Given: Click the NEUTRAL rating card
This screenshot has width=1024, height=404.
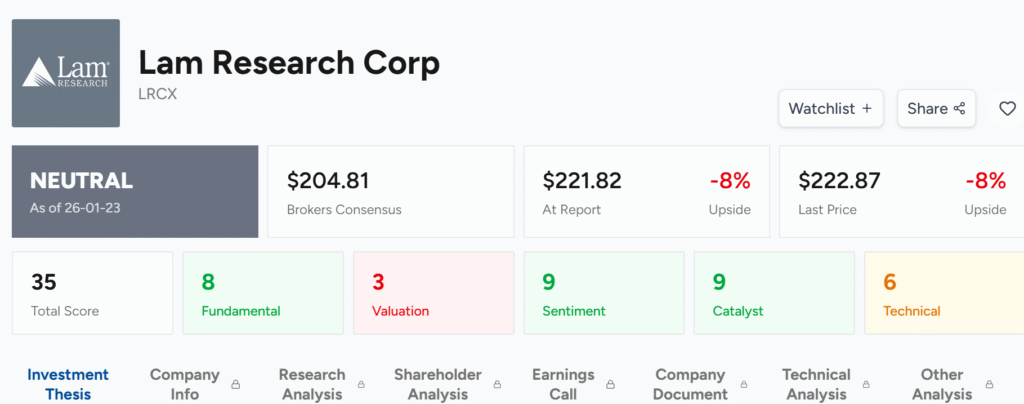Looking at the screenshot, I should [135, 192].
